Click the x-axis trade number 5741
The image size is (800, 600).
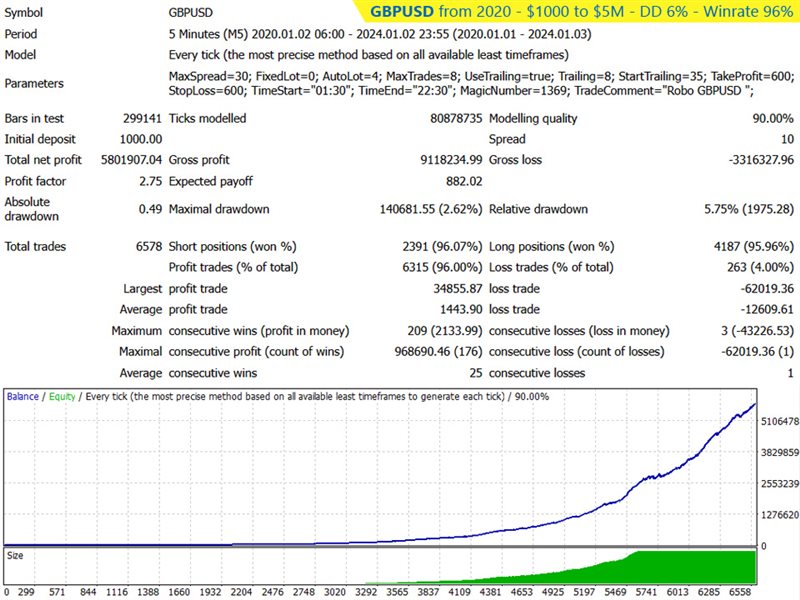(646, 592)
